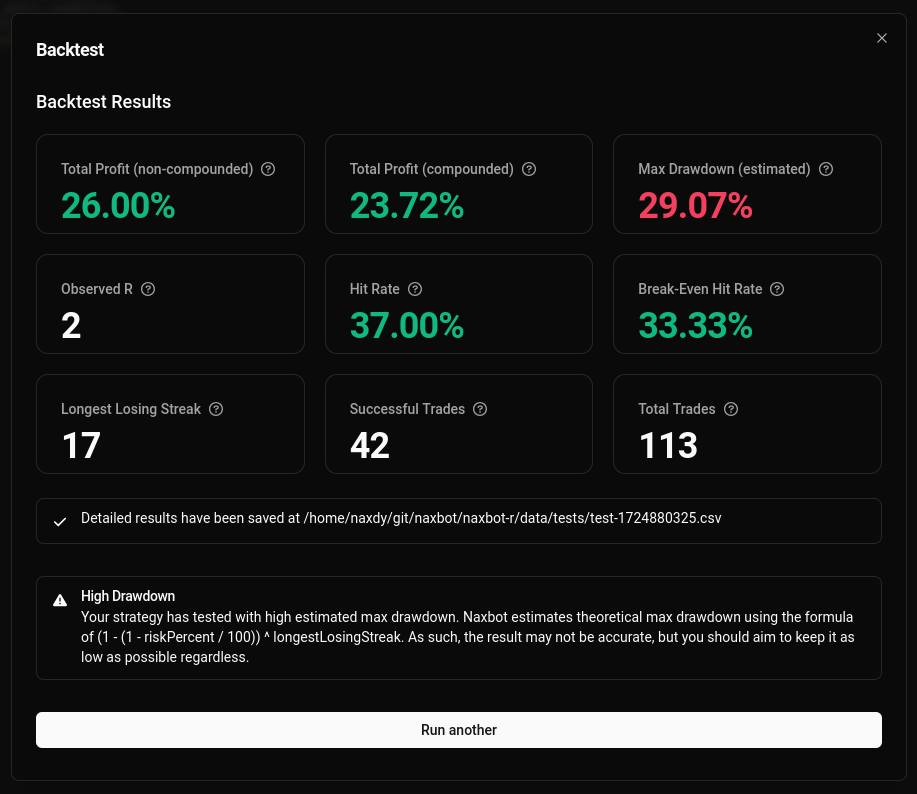Select the Total Trades card showing 113
Image resolution: width=917 pixels, height=794 pixels.
pyautogui.click(x=747, y=424)
